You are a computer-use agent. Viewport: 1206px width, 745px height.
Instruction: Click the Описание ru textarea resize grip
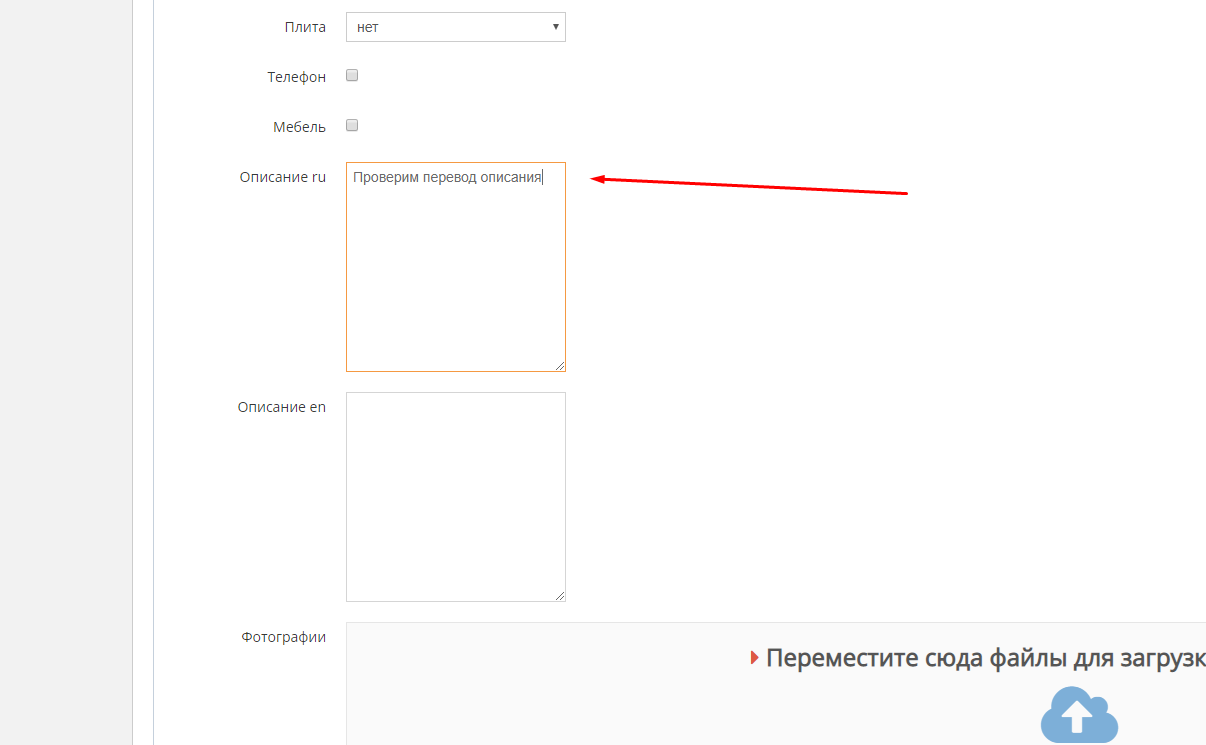coord(560,366)
